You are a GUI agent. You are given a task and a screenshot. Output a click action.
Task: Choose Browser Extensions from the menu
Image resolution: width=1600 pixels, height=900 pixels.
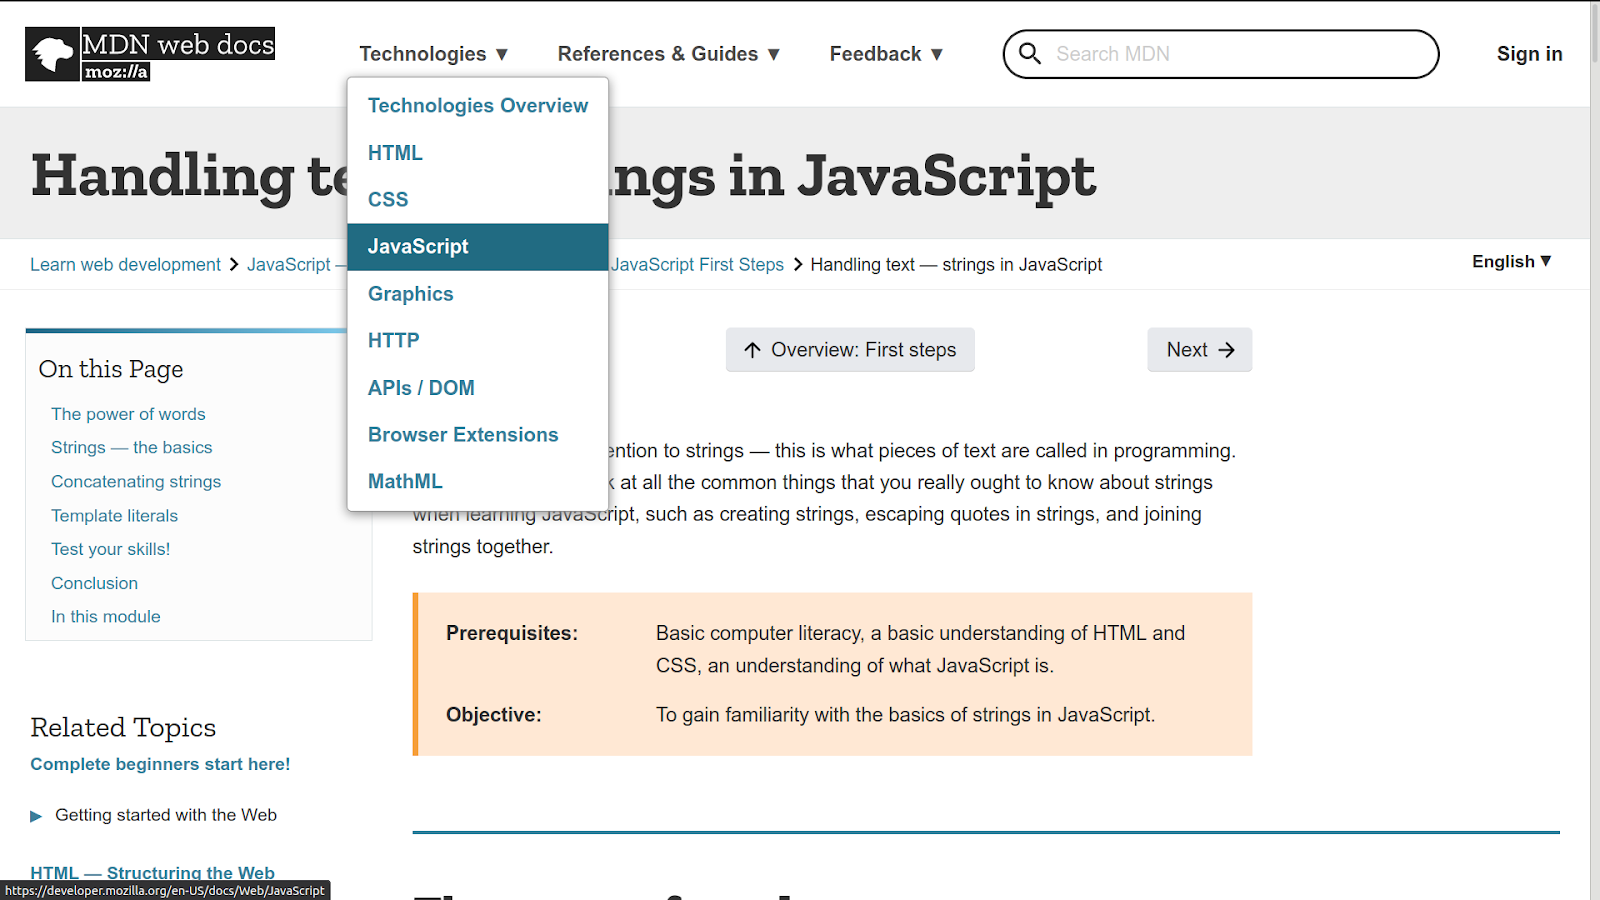point(463,434)
